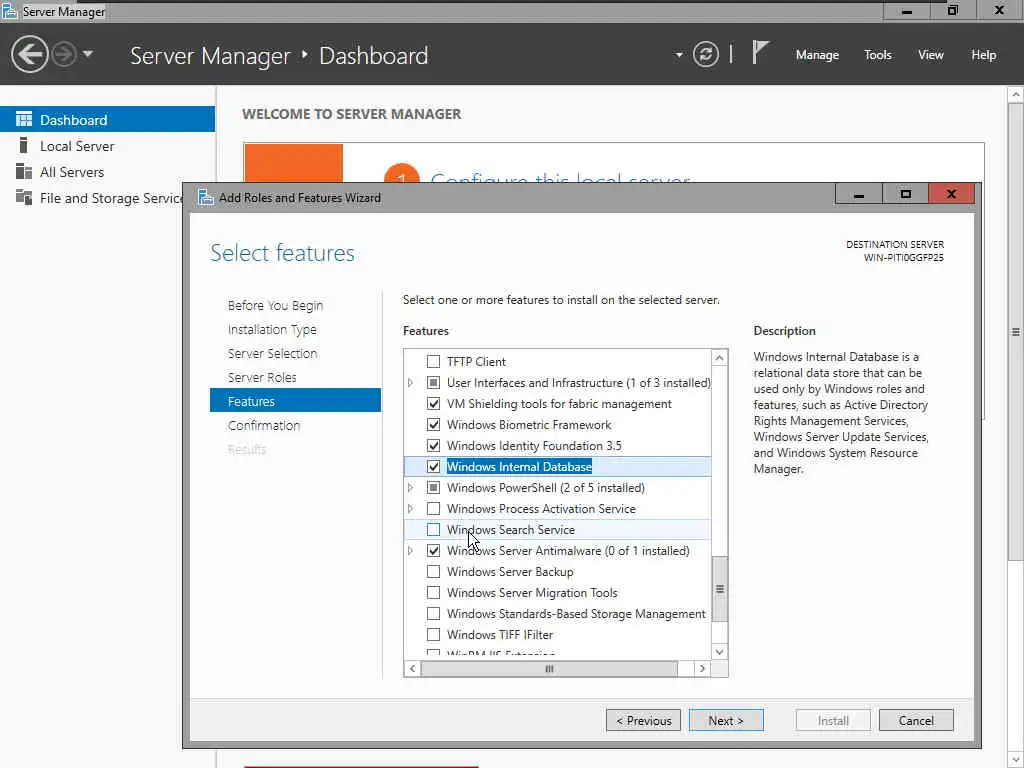Viewport: 1024px width, 768px height.
Task: Click the features list horizontal scrollbar thumb
Action: (549, 669)
